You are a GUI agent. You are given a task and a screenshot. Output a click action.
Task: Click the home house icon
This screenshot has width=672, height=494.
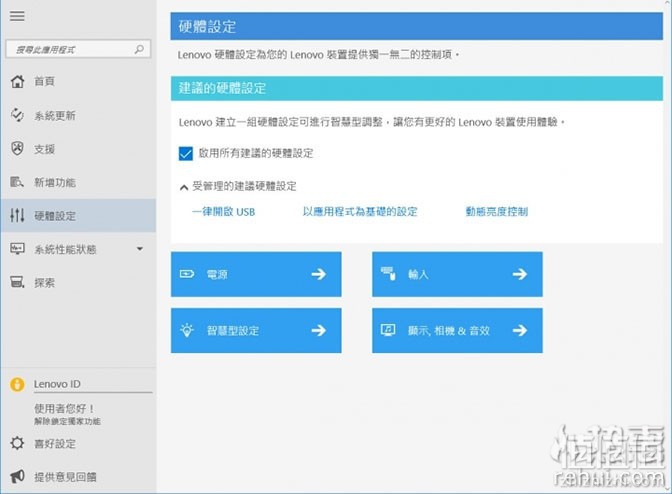click(17, 81)
